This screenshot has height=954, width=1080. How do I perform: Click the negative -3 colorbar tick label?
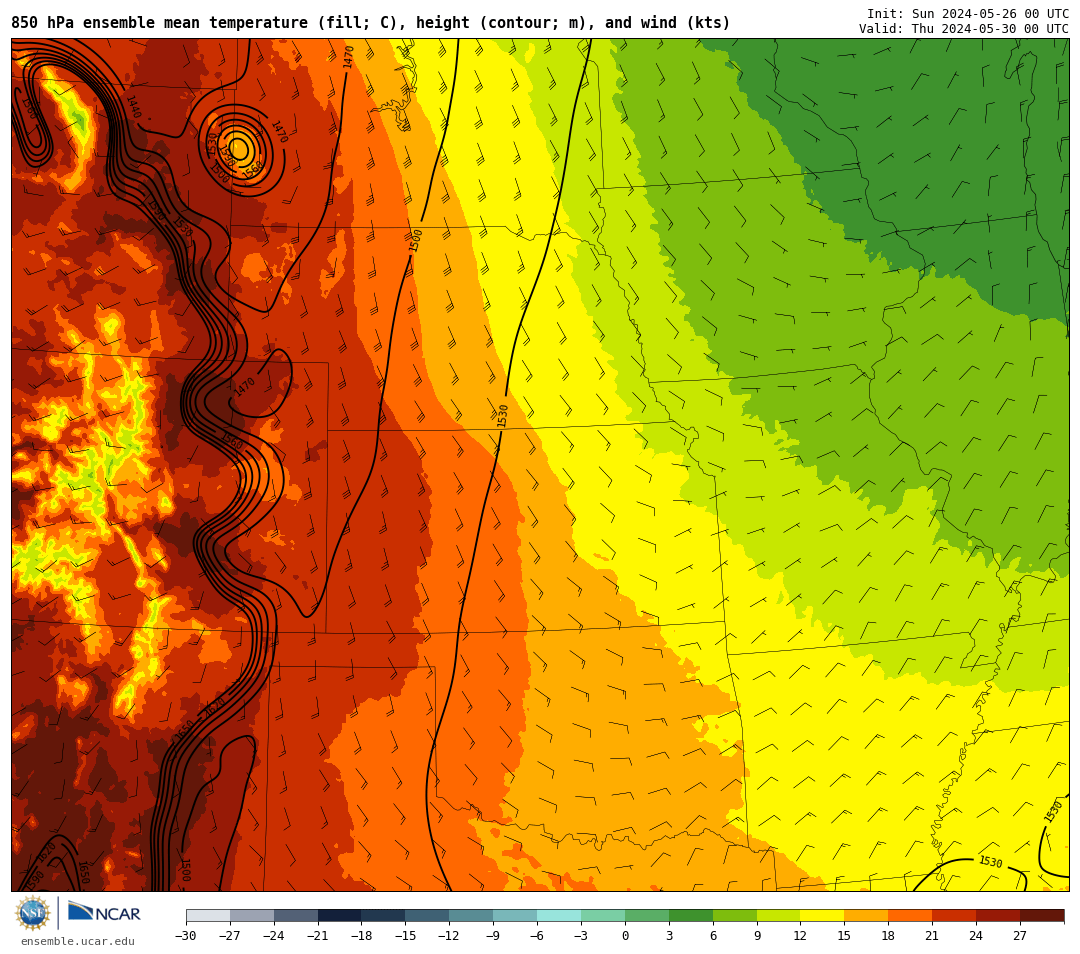(581, 935)
